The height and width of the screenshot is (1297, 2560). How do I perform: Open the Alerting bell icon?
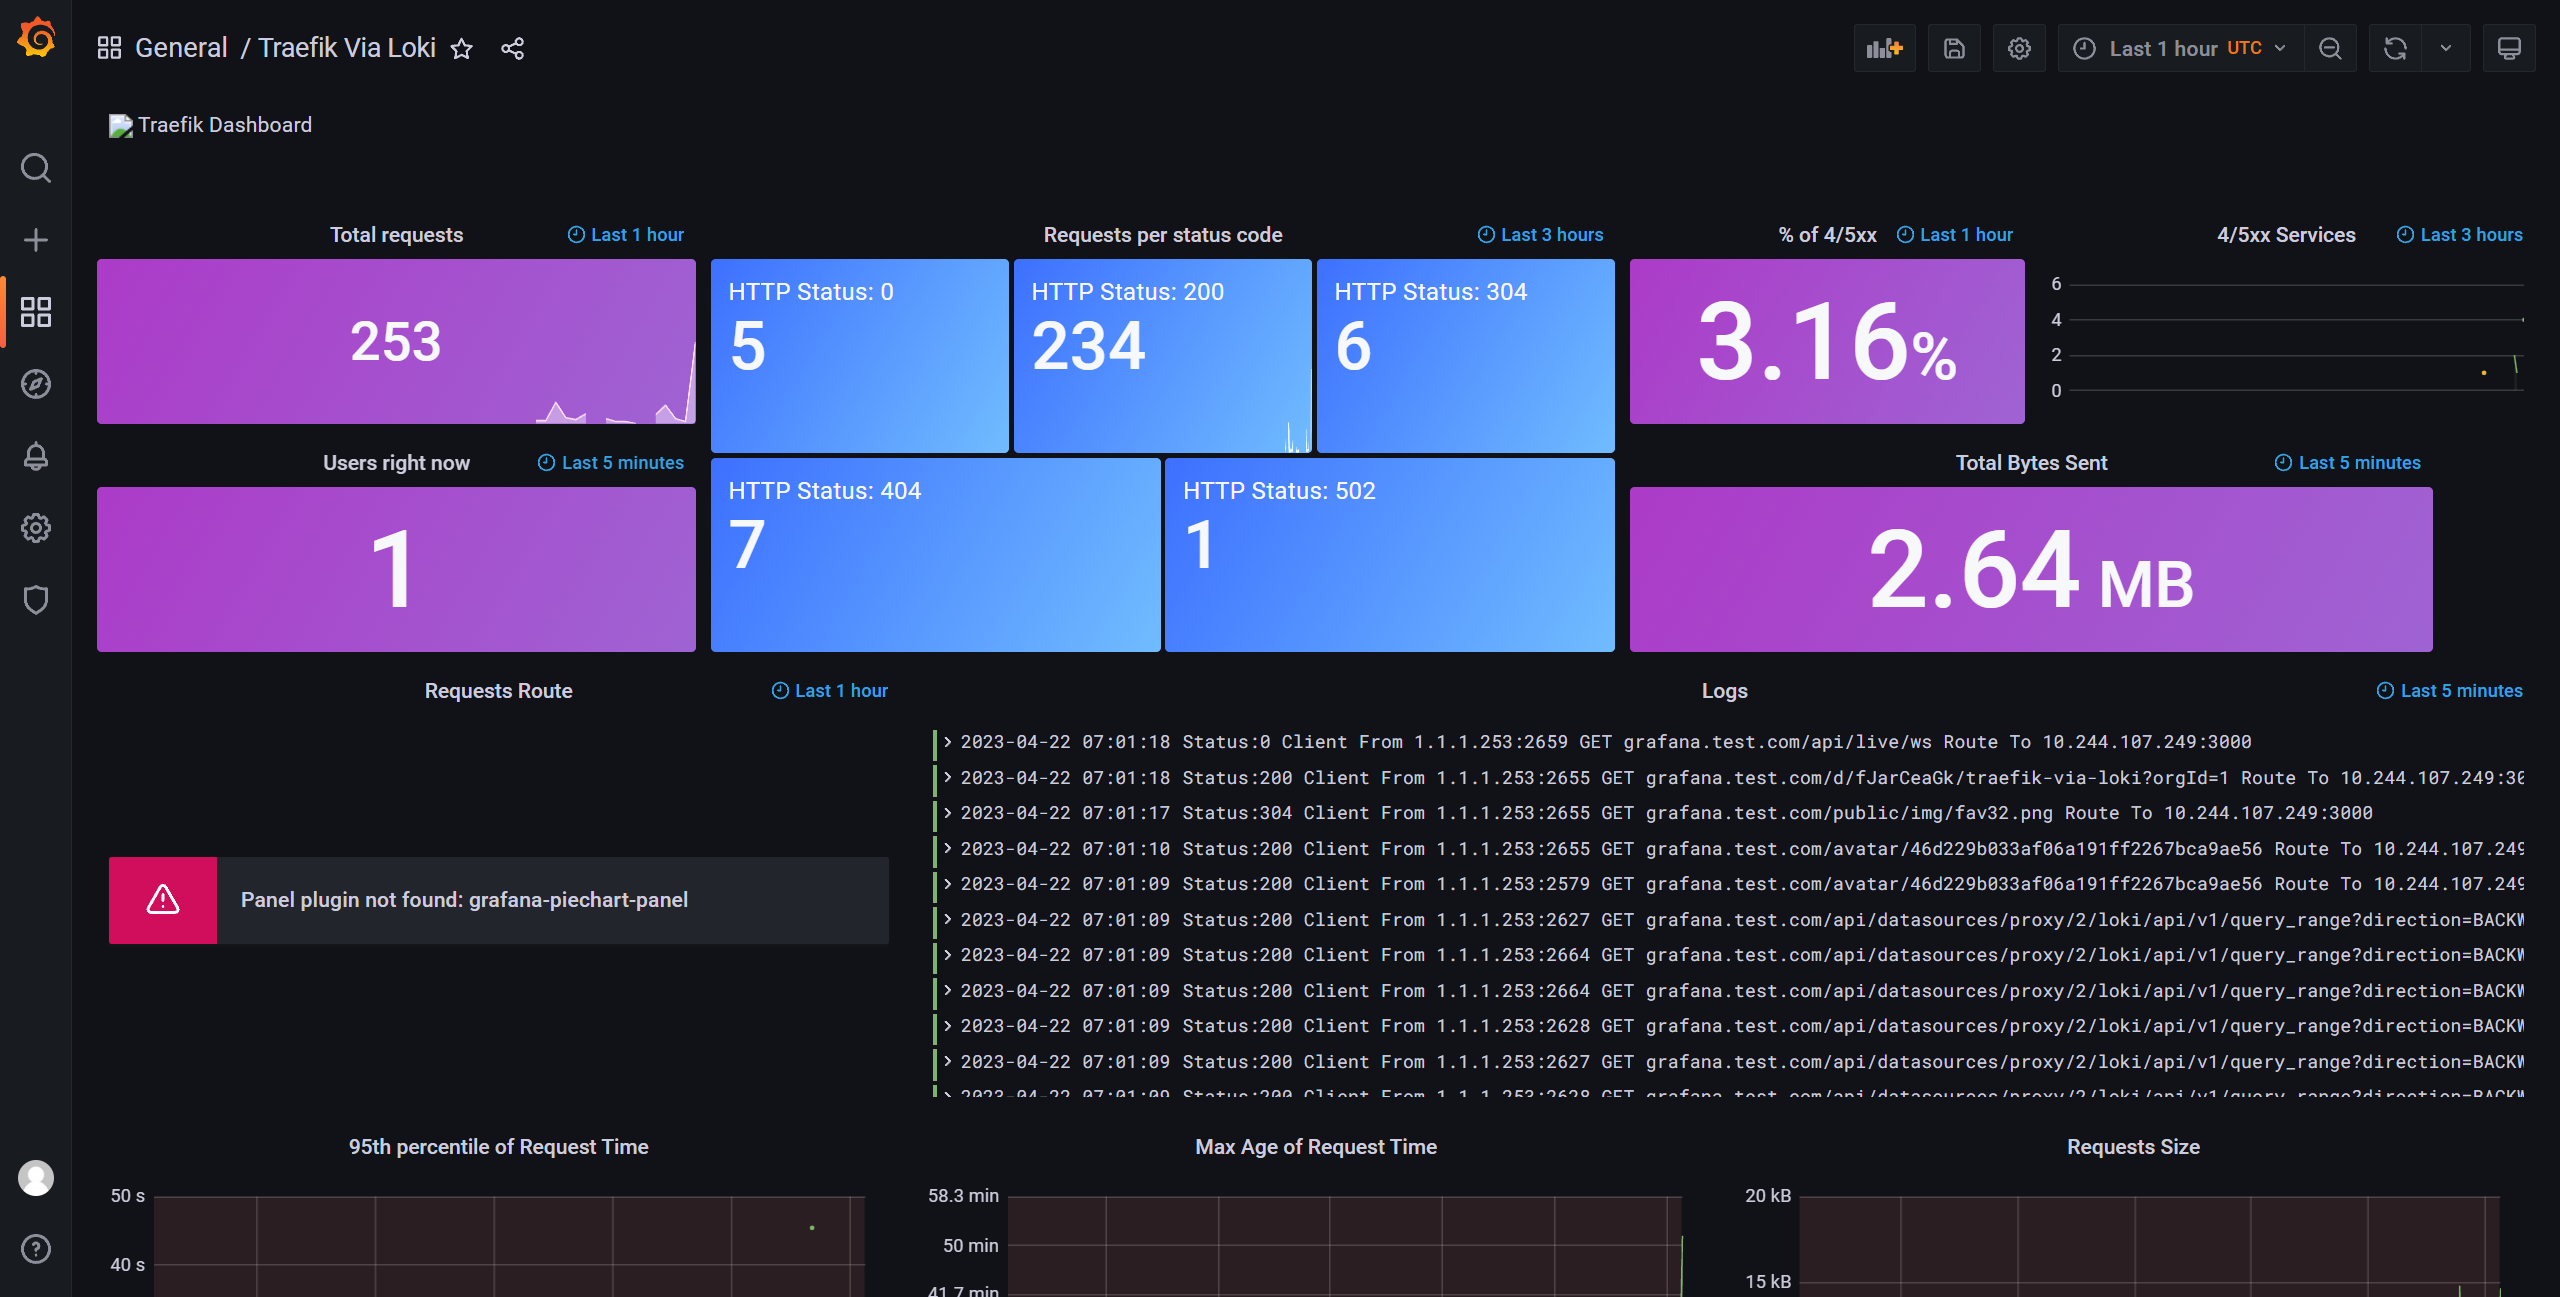[x=36, y=456]
